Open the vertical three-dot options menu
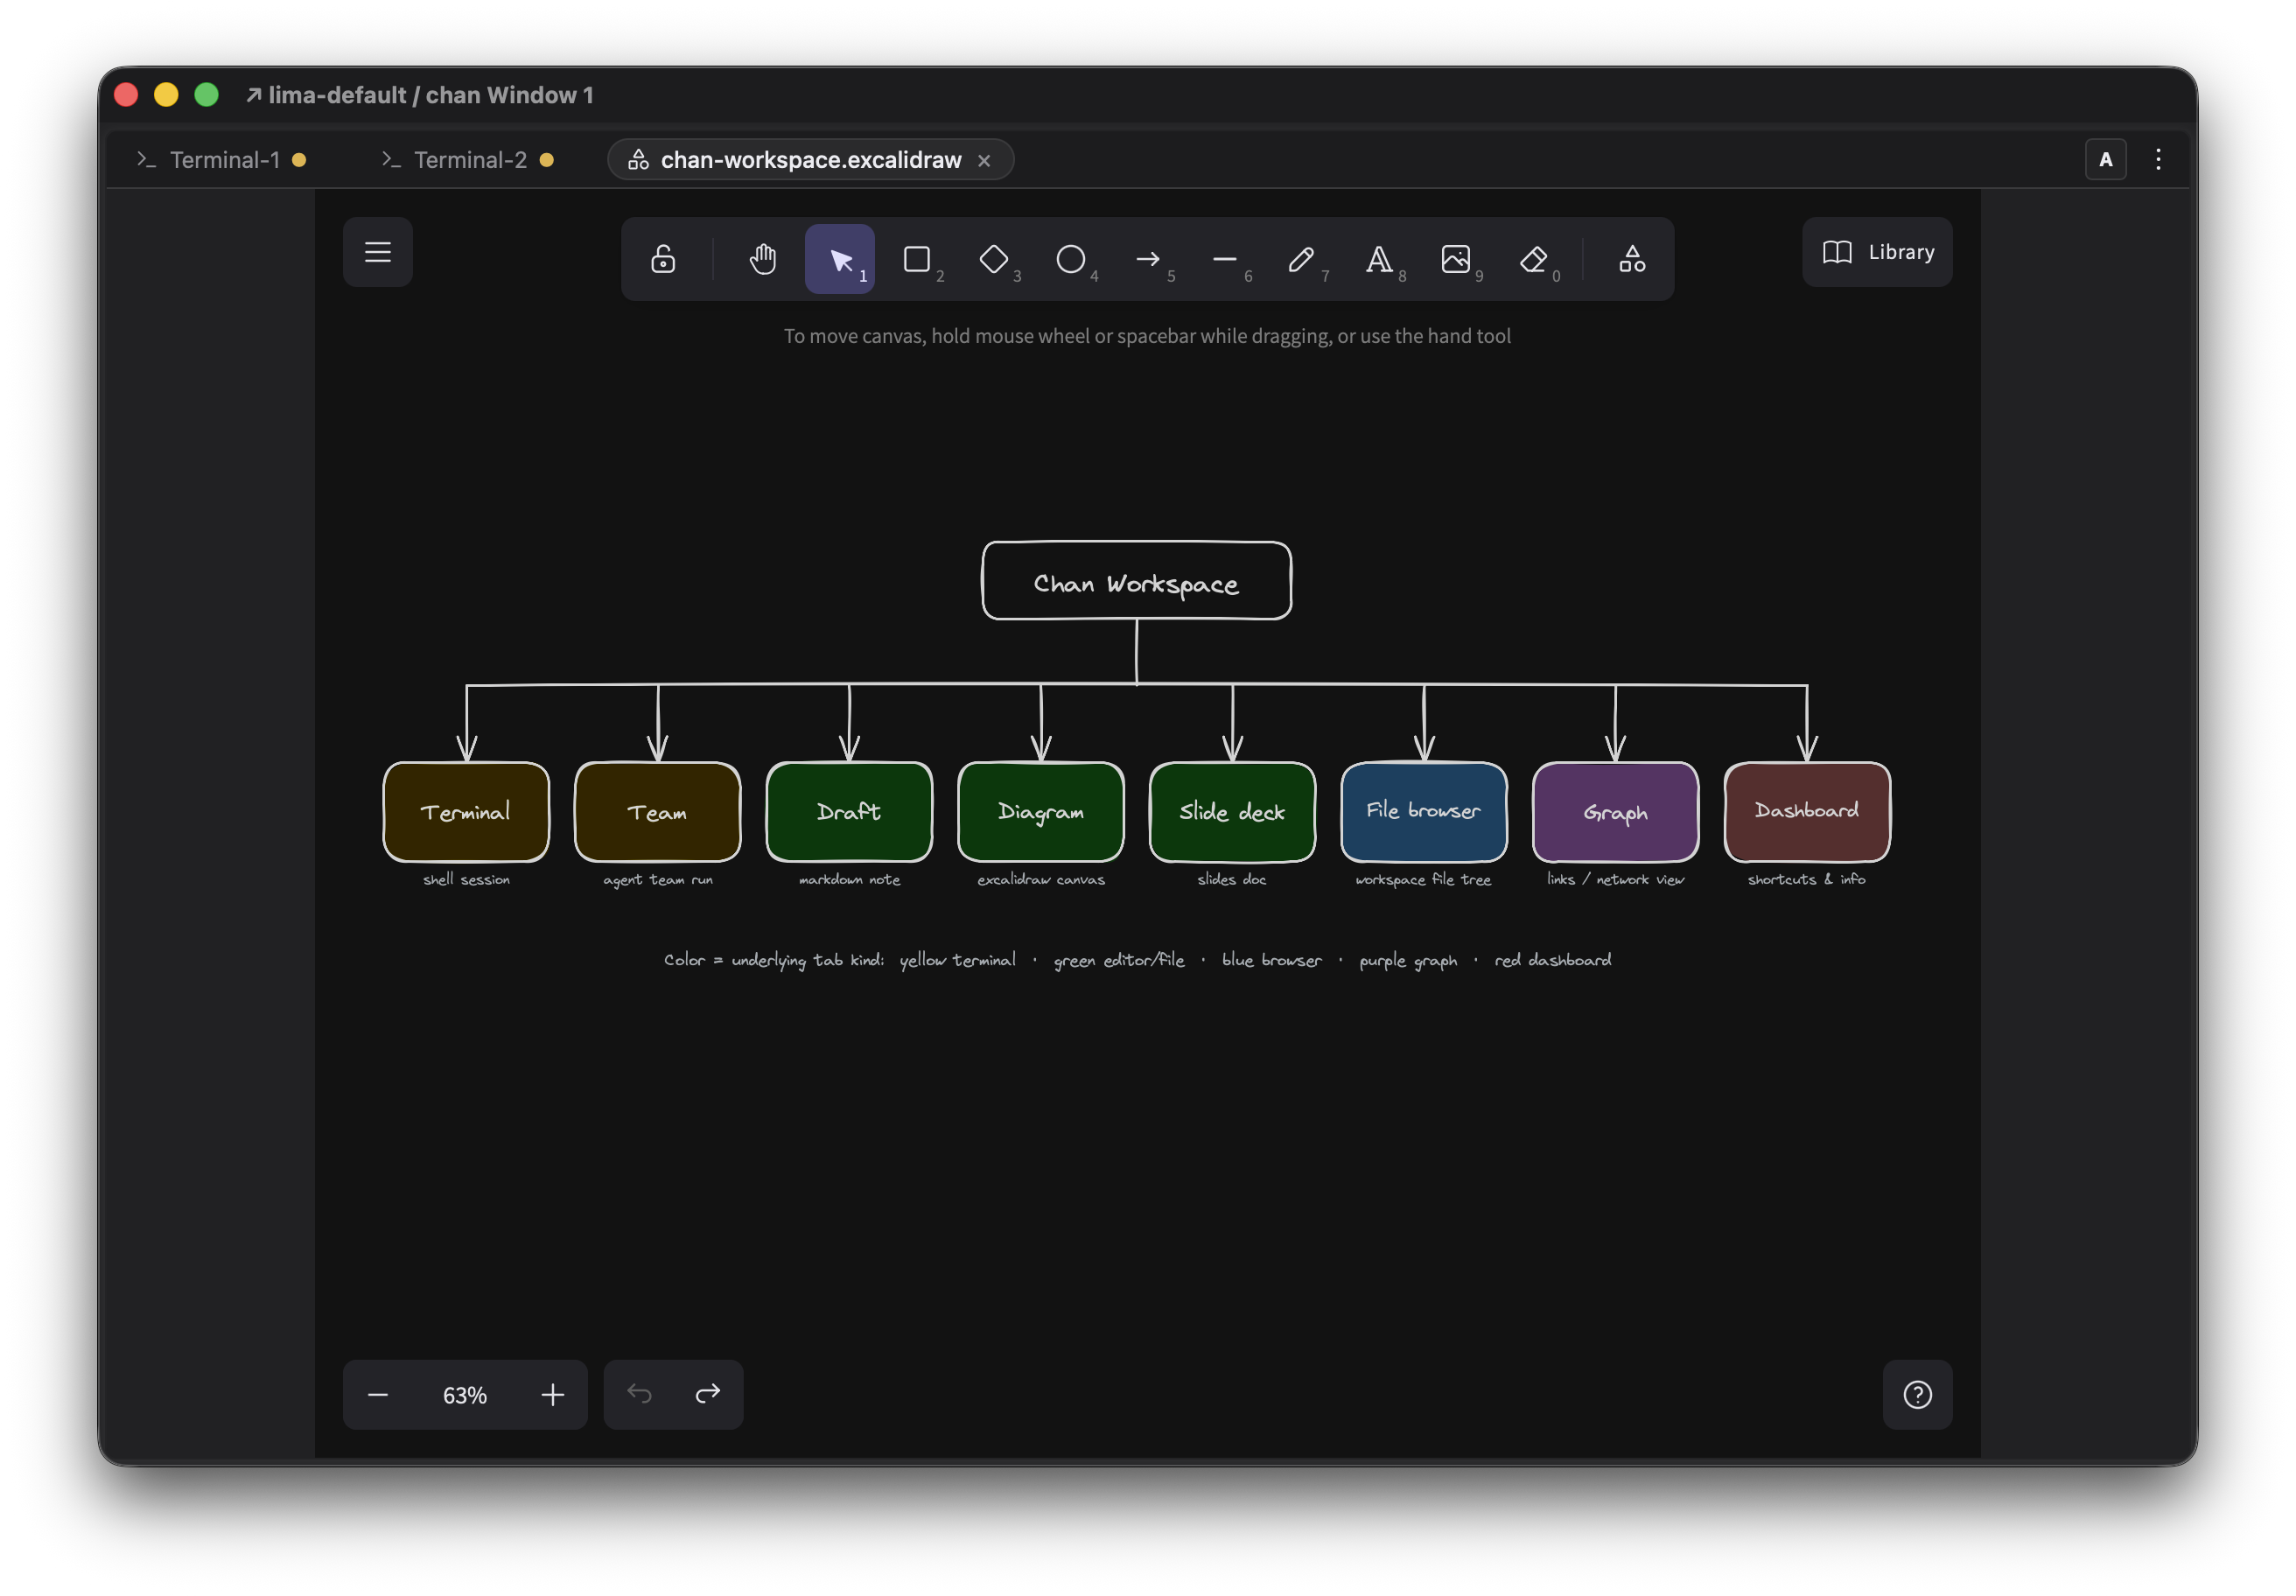The height and width of the screenshot is (1596, 2296). pos(2158,160)
